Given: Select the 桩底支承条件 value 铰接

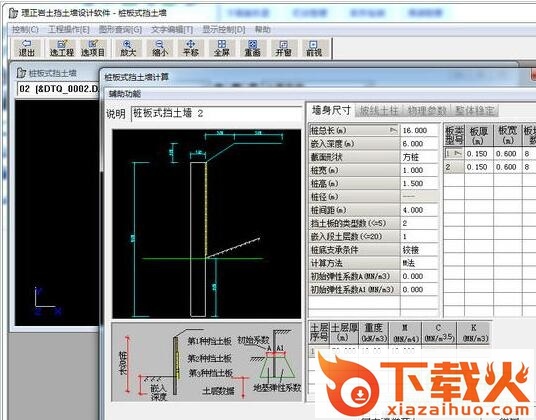Looking at the screenshot, I should [x=419, y=250].
